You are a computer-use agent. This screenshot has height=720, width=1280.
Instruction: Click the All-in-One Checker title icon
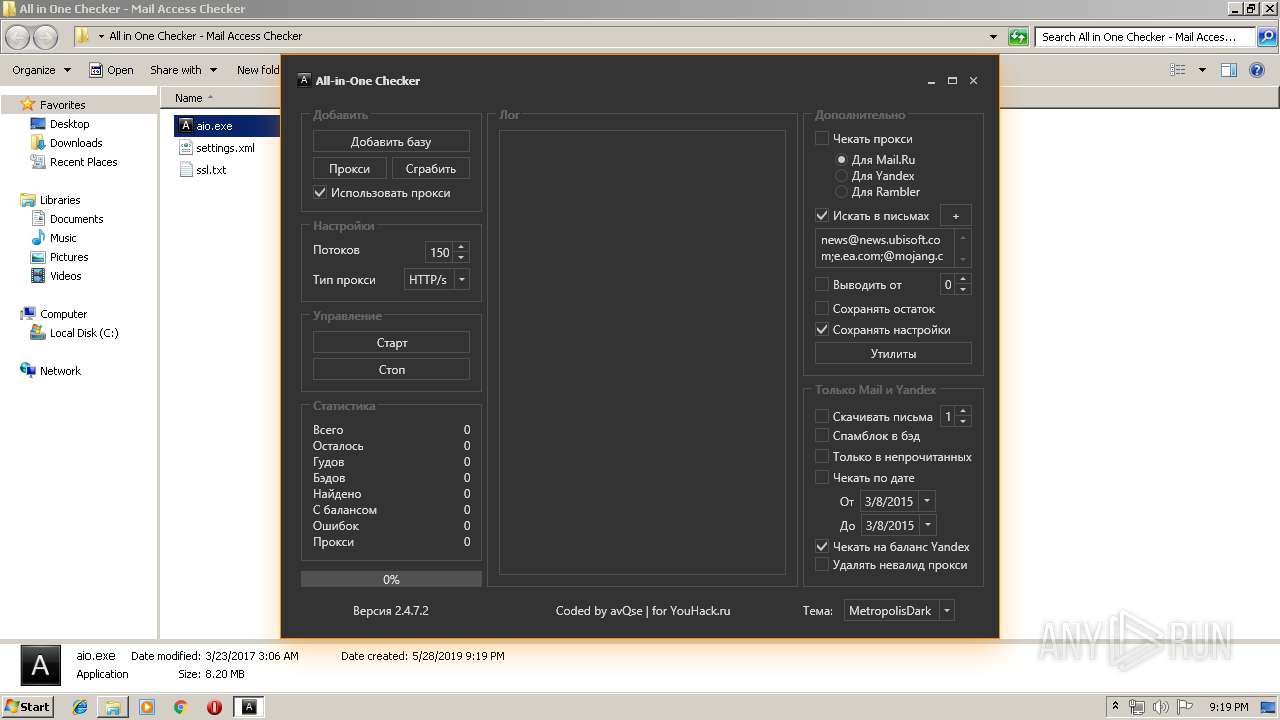pyautogui.click(x=304, y=80)
